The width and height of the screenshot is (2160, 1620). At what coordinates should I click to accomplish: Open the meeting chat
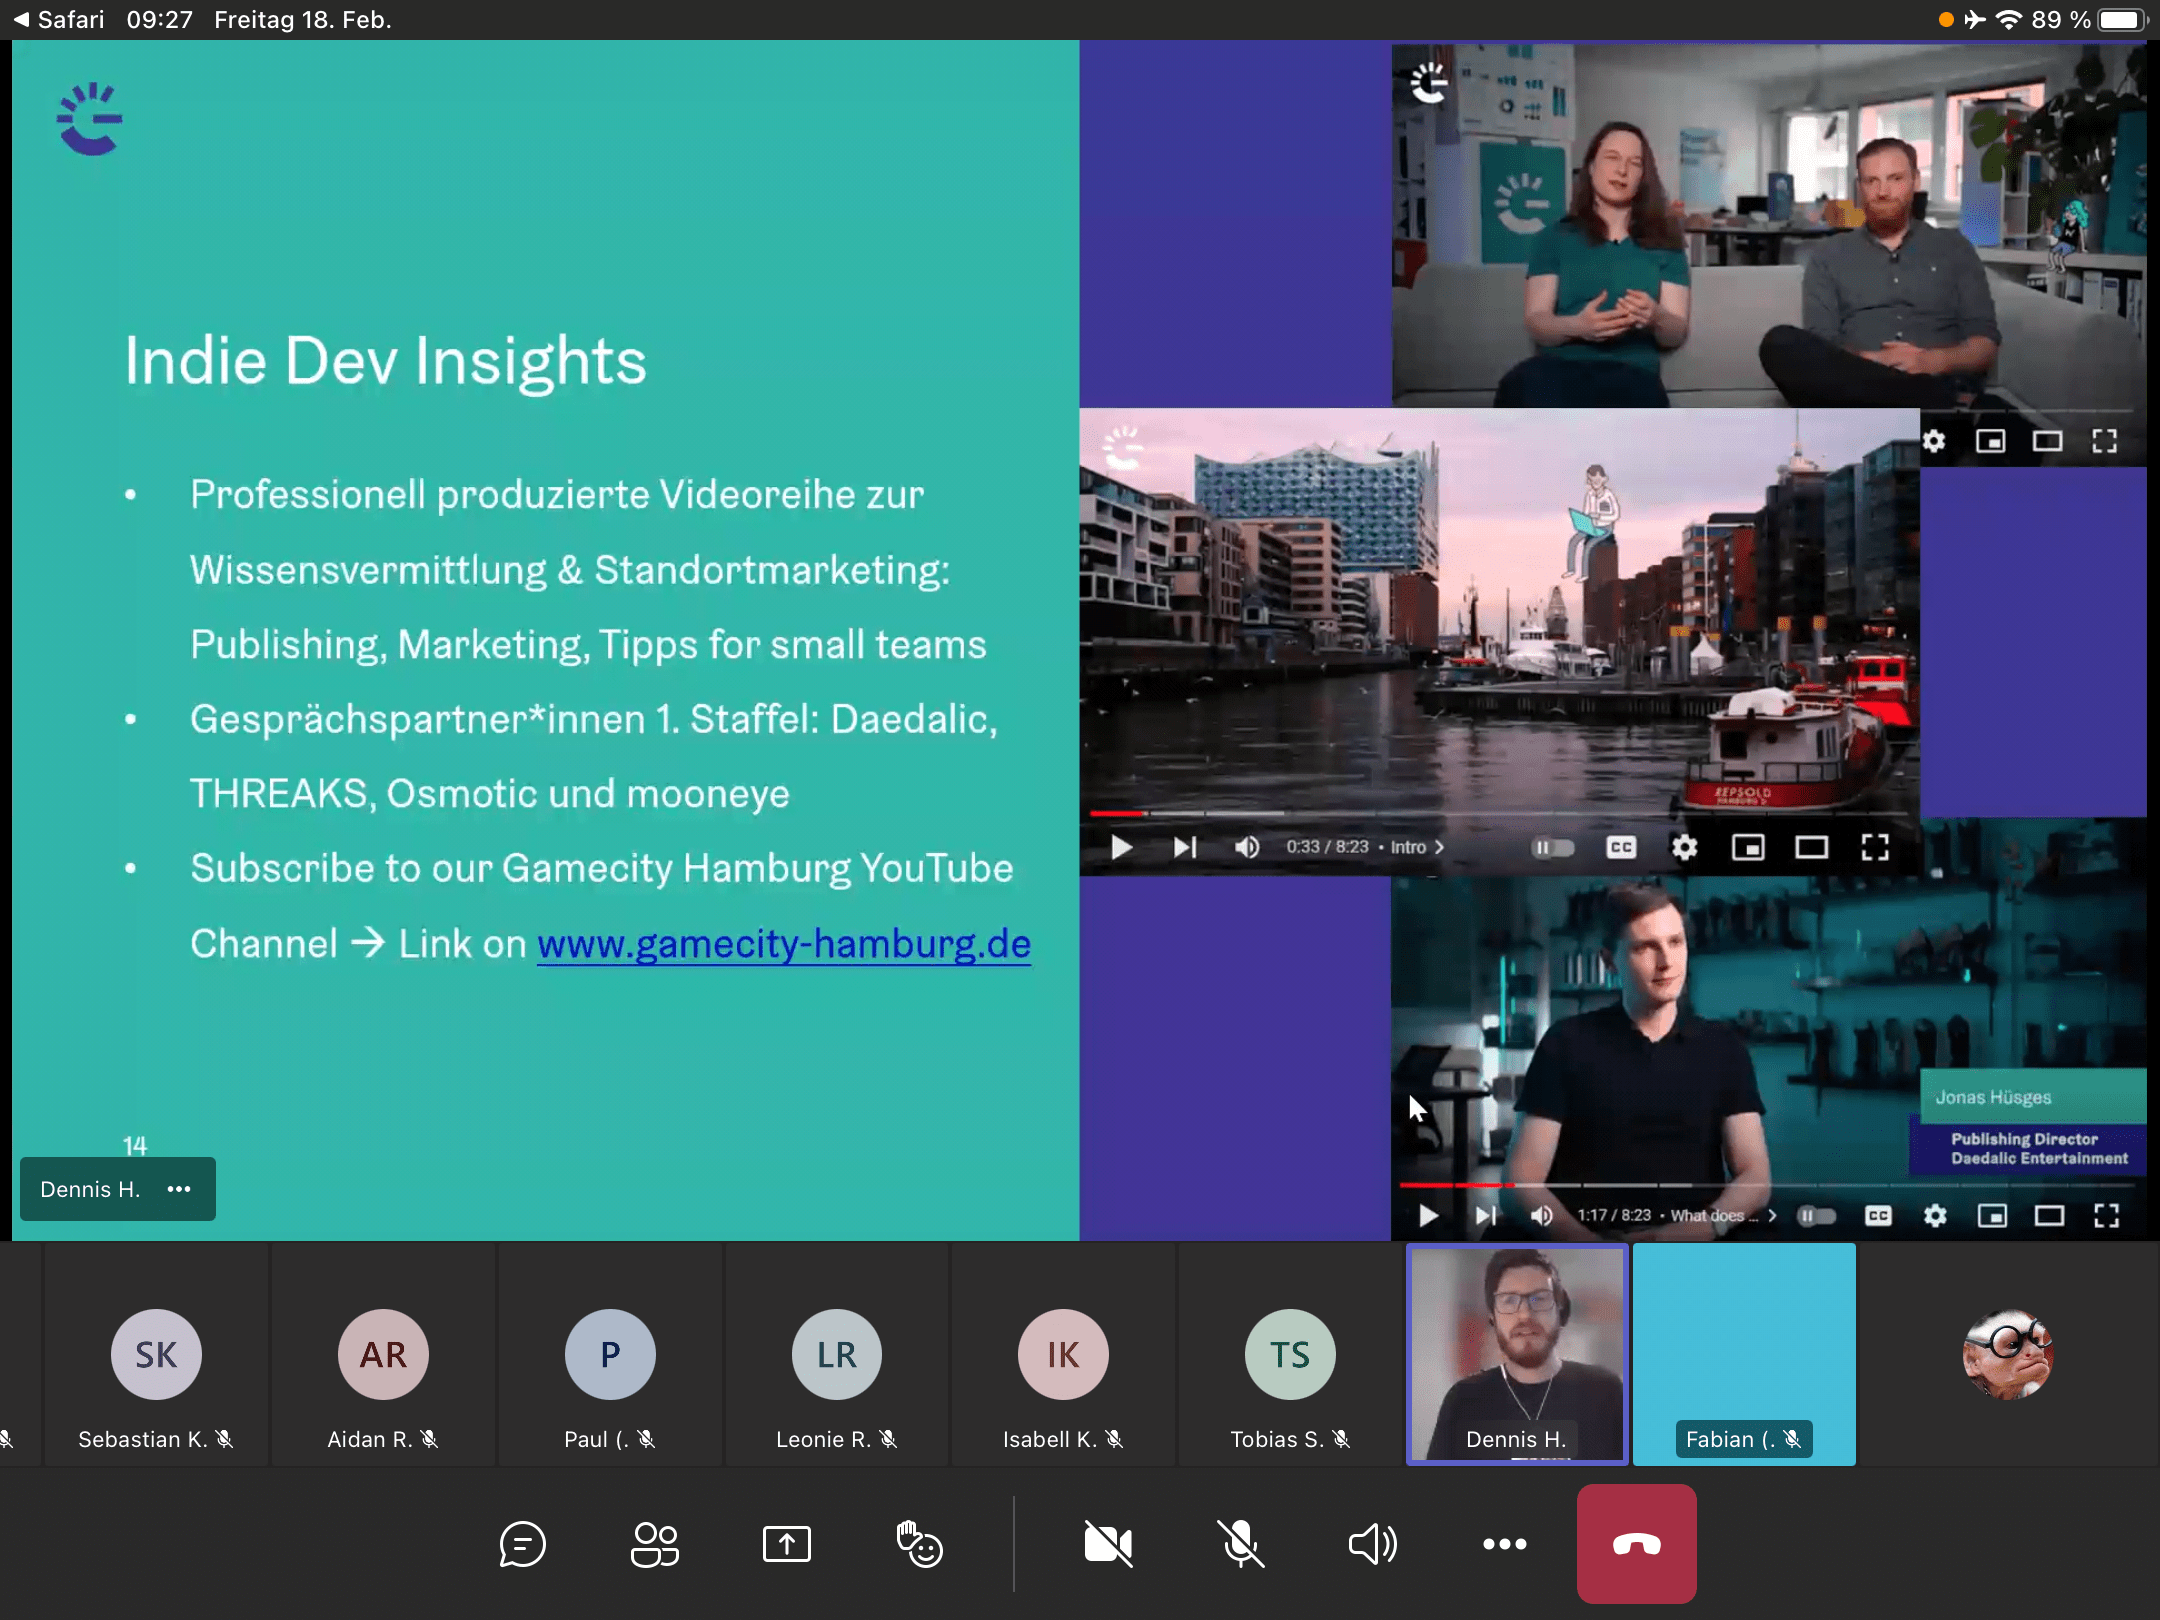pyautogui.click(x=522, y=1545)
